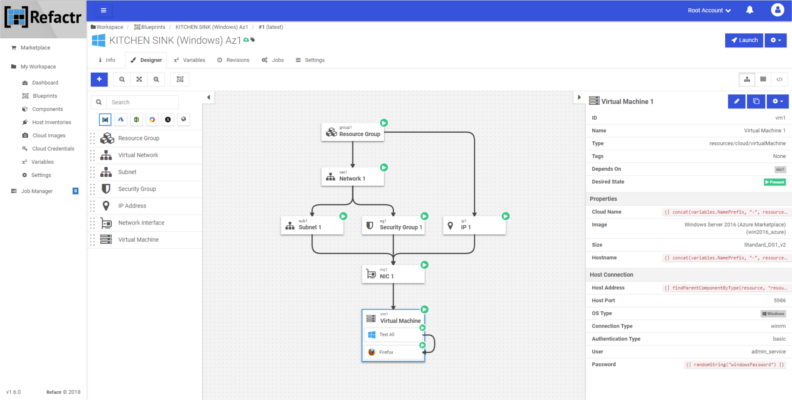Select the Subnet 1 node
Image resolution: width=792 pixels, height=400 pixels.
(x=312, y=225)
